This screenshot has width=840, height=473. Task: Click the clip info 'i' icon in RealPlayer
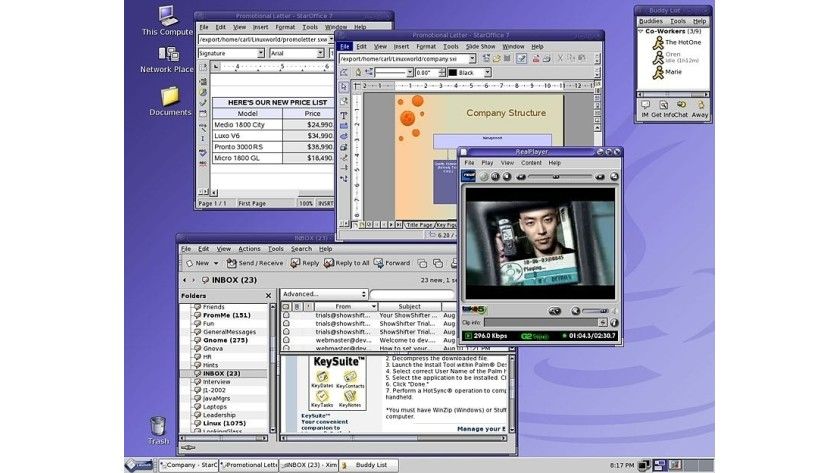point(614,322)
